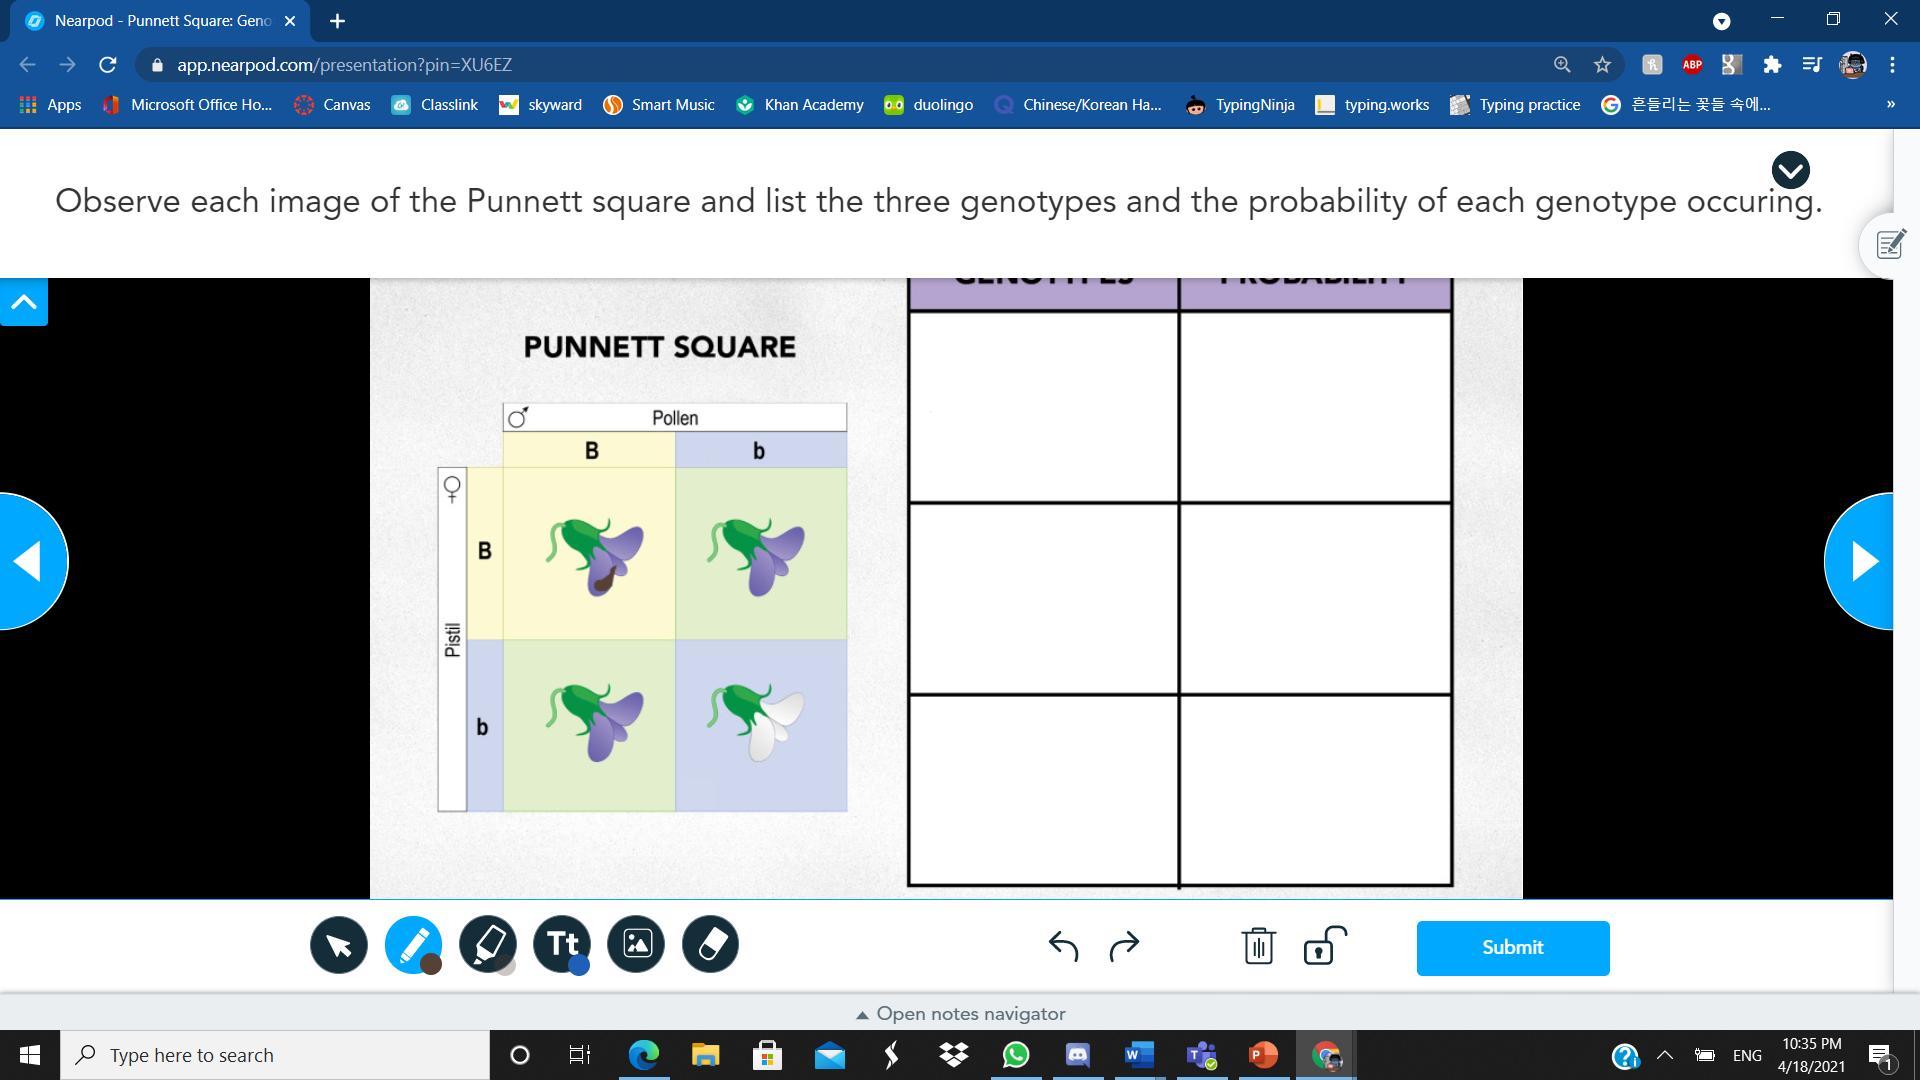Choose the Tt text tool
Image resolution: width=1920 pixels, height=1080 pixels.
[561, 944]
